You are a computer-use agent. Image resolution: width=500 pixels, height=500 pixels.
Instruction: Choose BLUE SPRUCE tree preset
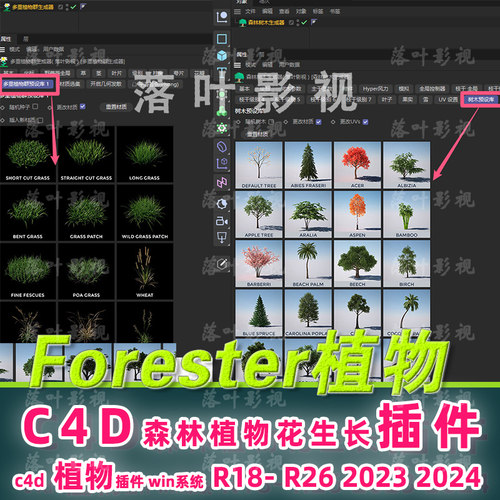tap(259, 313)
